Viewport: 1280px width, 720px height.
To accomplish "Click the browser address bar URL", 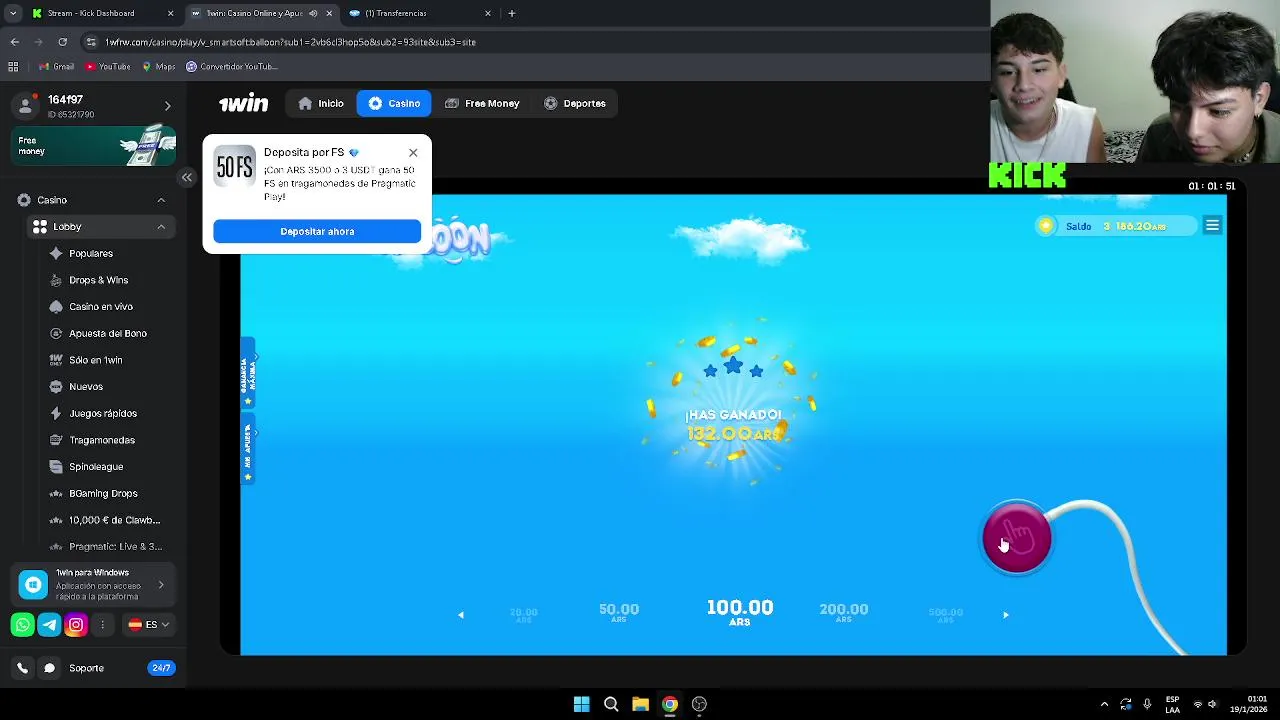I will tap(290, 42).
